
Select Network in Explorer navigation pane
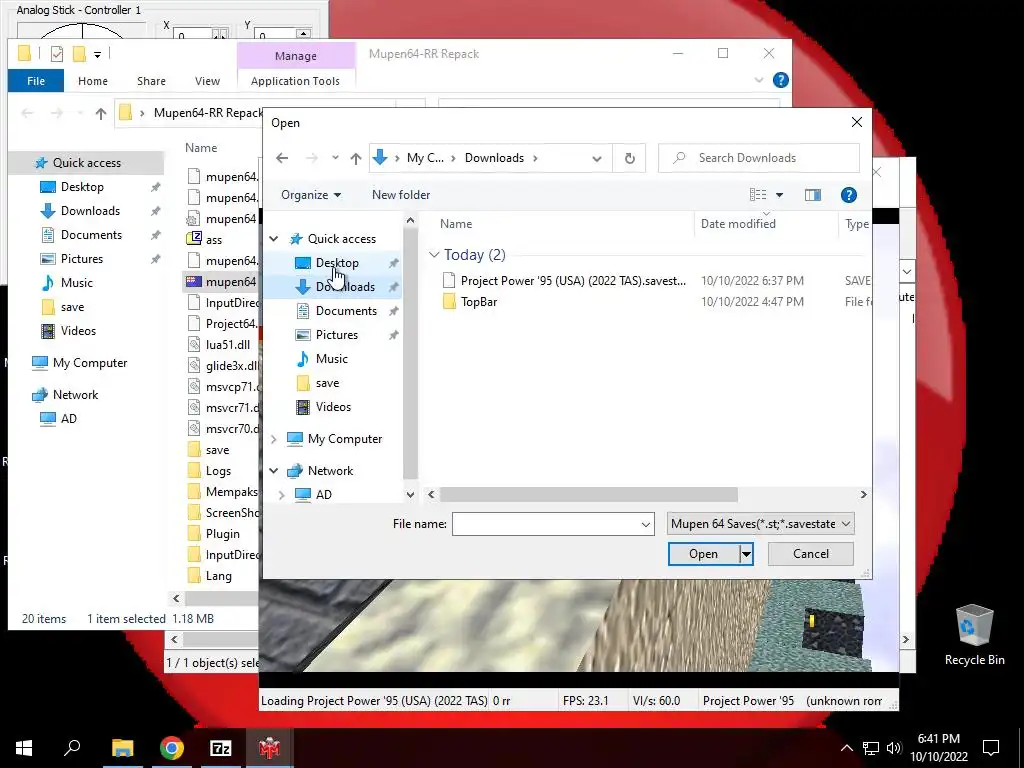75,395
